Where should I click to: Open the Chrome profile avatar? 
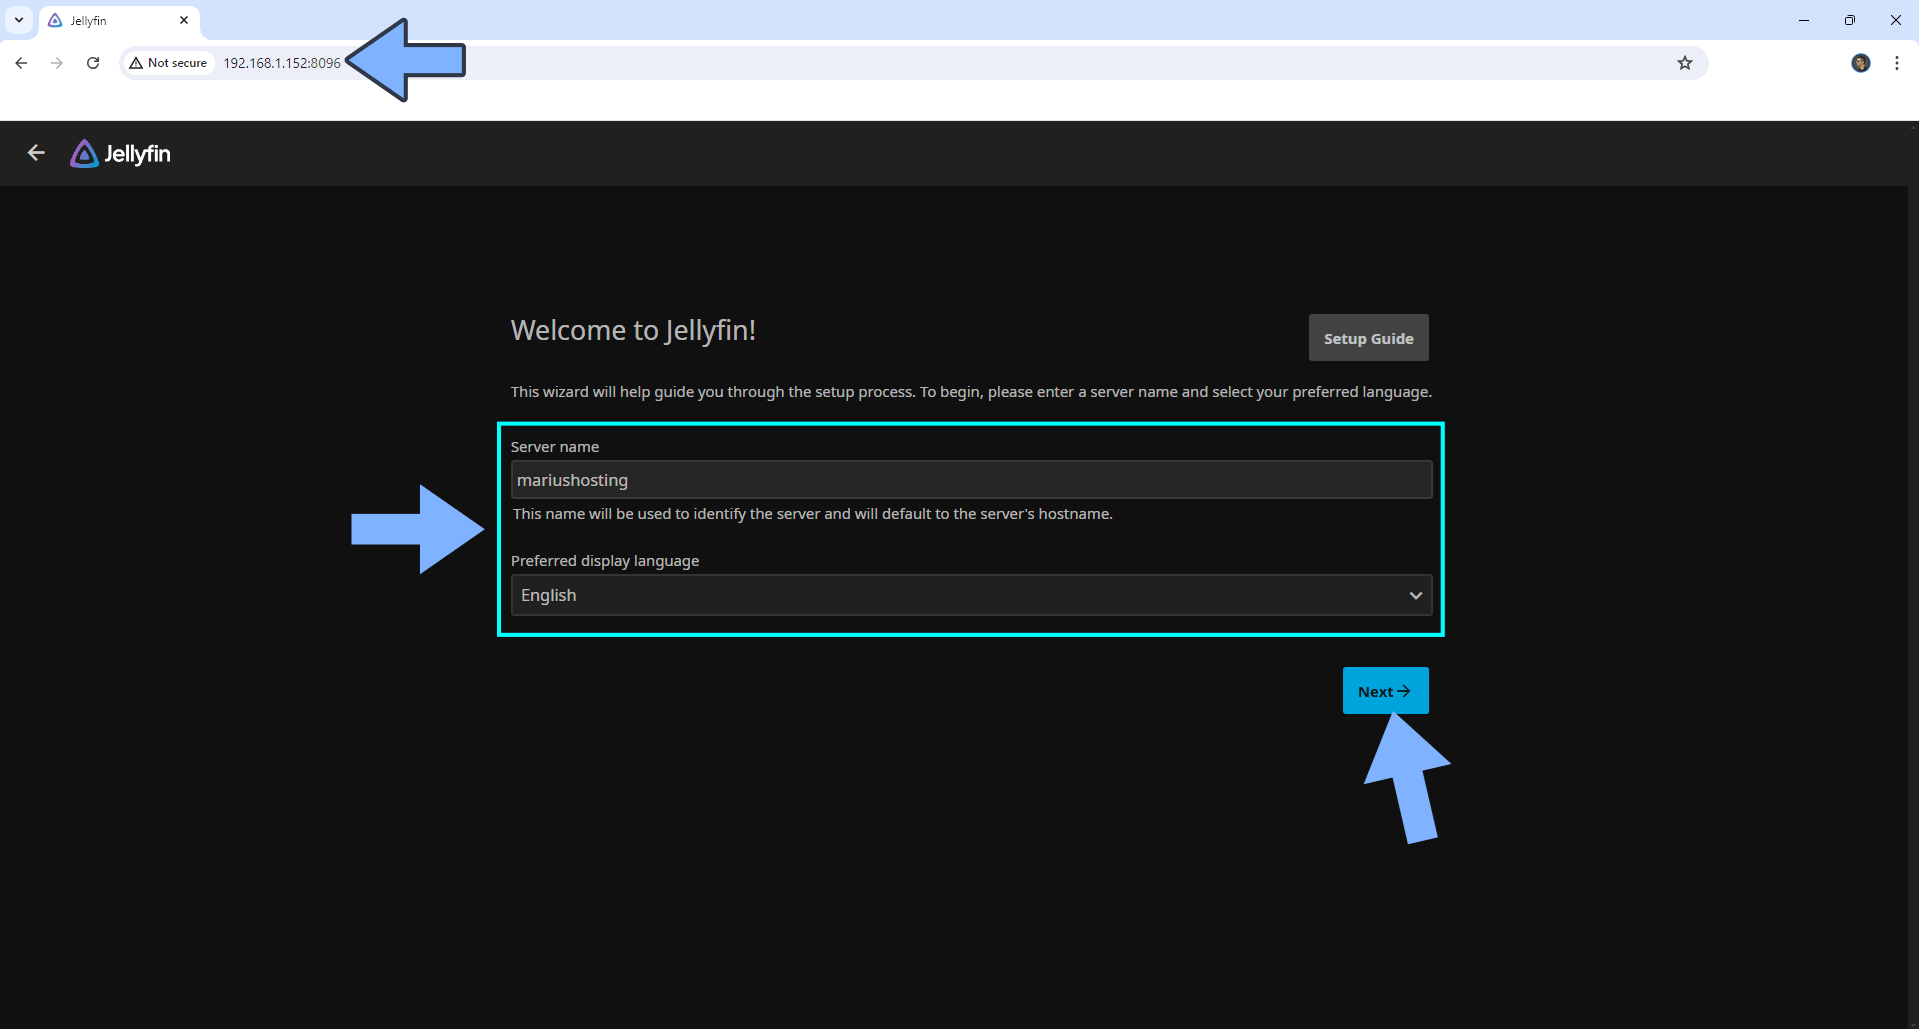point(1861,63)
